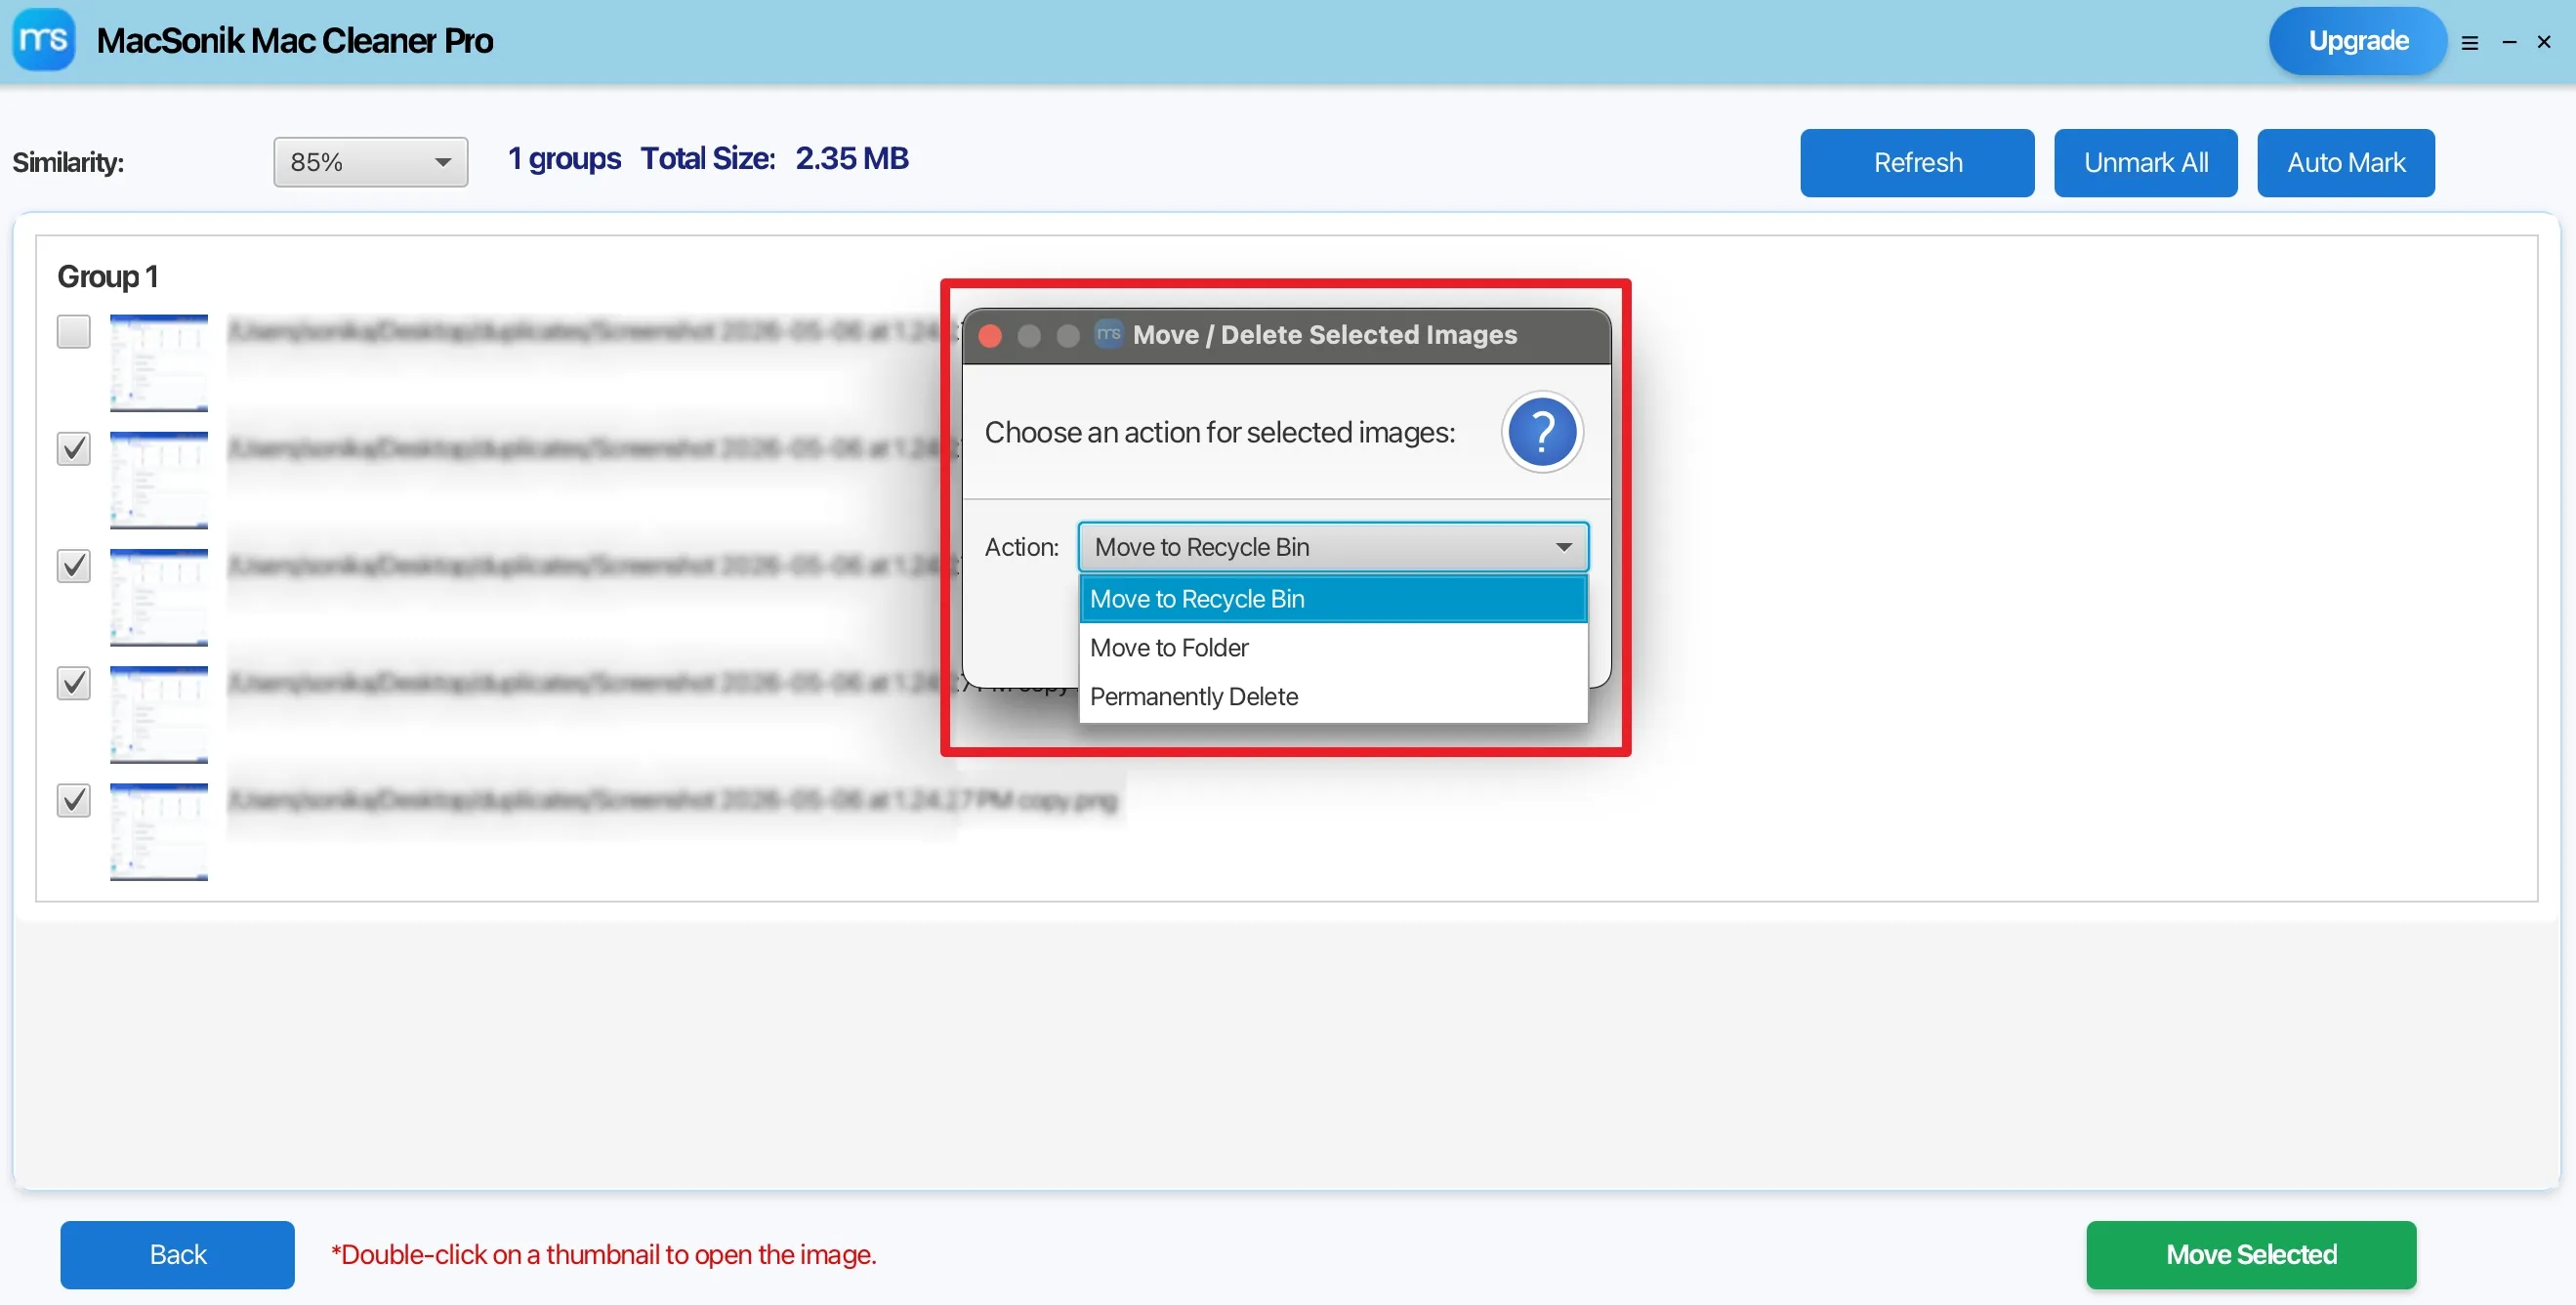Click the Back button
This screenshot has width=2576, height=1305.
point(177,1255)
